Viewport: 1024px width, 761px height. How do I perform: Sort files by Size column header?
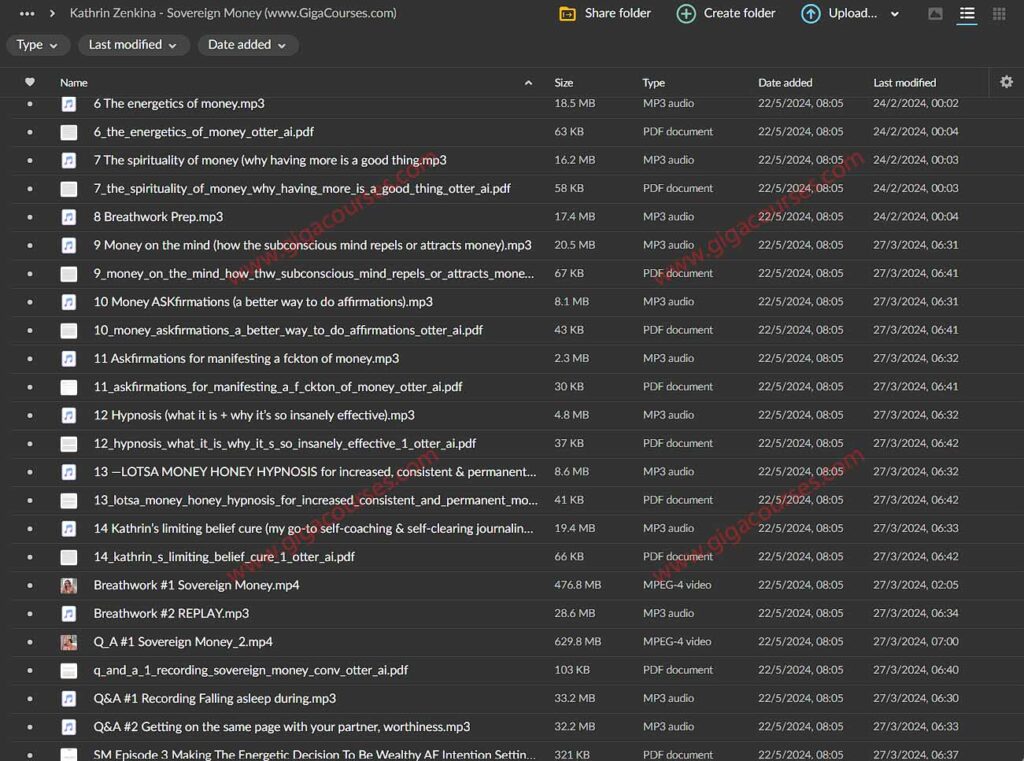pyautogui.click(x=564, y=83)
